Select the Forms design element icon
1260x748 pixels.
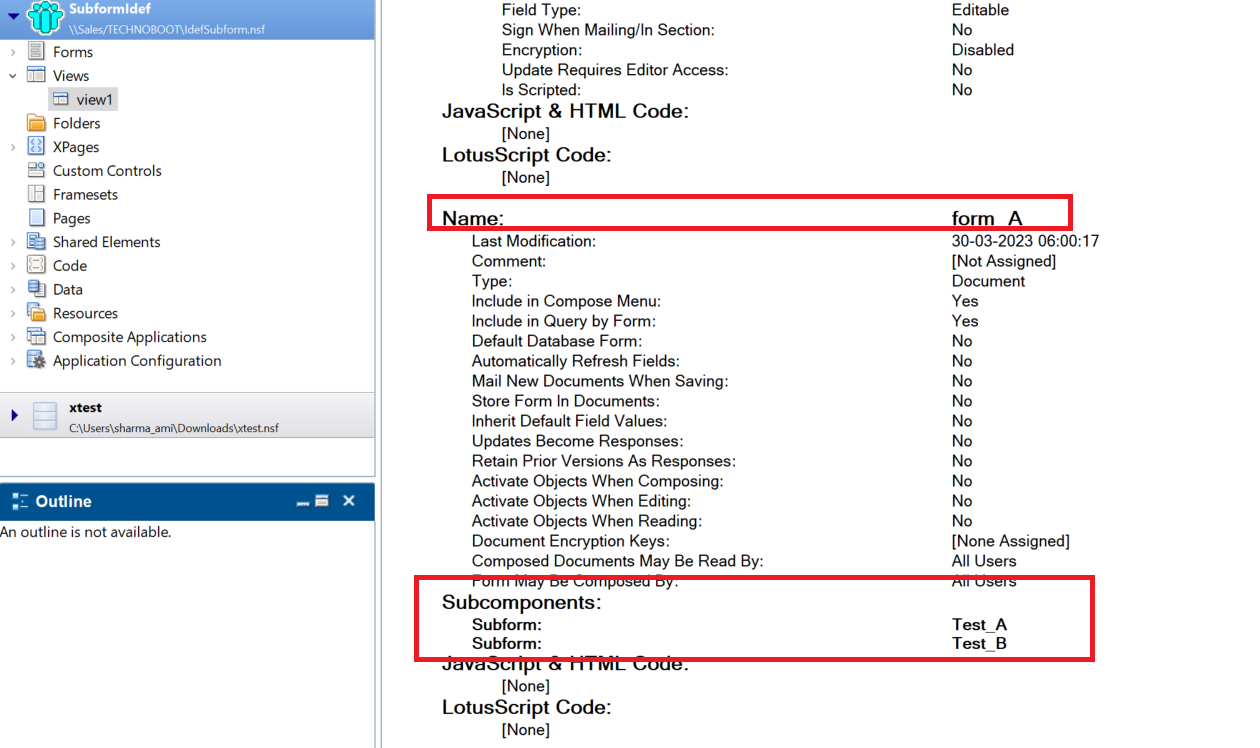tap(38, 51)
